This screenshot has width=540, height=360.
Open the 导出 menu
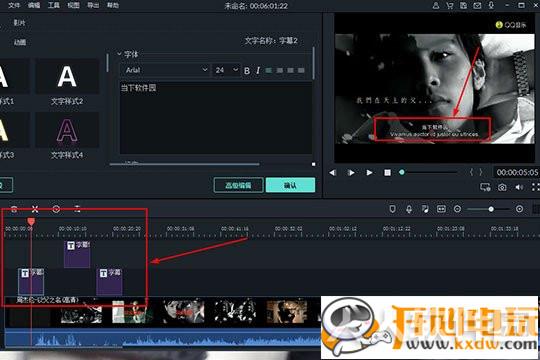coord(93,5)
